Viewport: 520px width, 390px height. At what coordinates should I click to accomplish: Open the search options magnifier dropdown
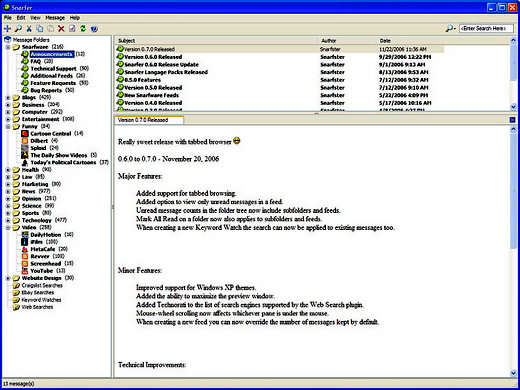click(450, 29)
